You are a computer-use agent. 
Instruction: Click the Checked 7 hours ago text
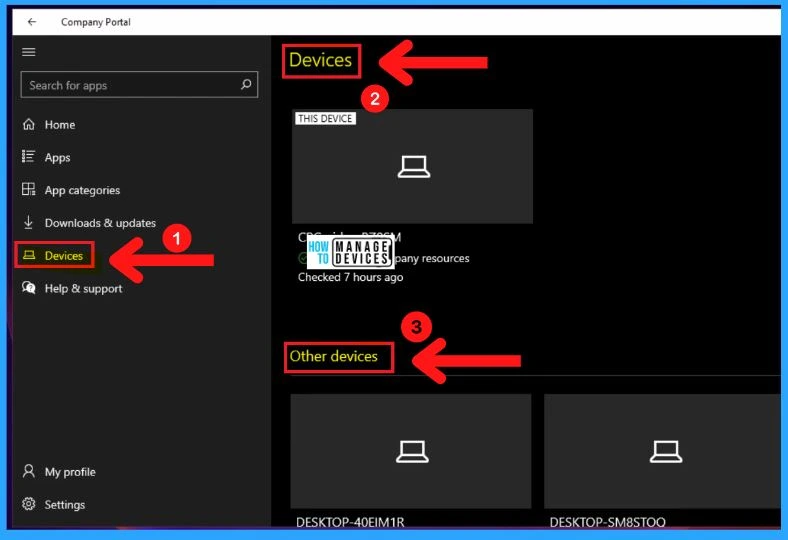tap(350, 277)
